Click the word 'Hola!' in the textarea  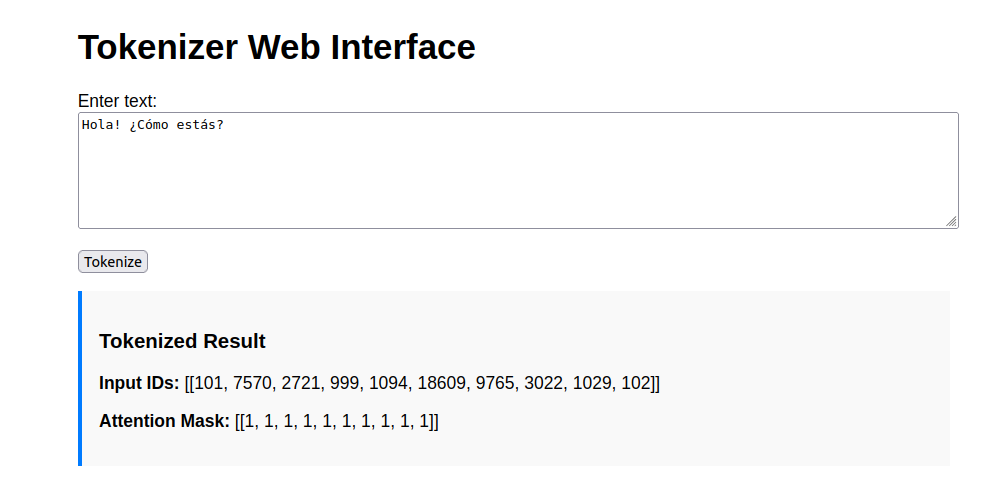coord(101,125)
